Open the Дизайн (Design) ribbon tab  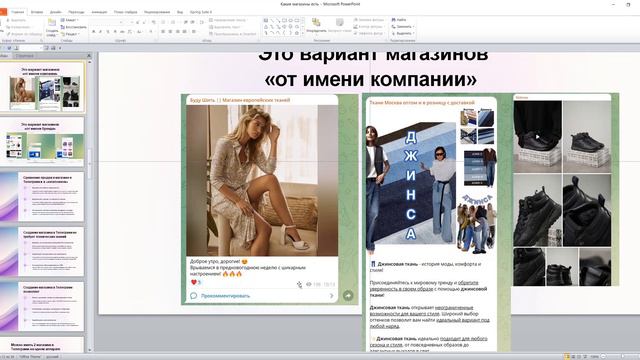pyautogui.click(x=56, y=12)
